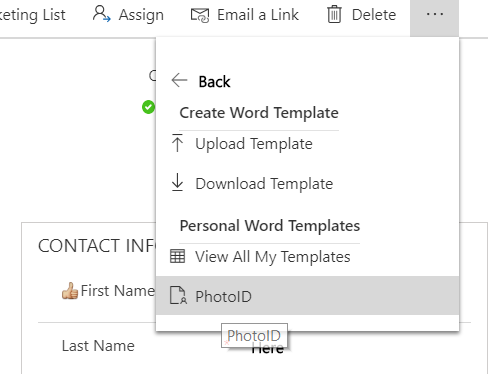The image size is (488, 374).
Task: Click the Email a Link envelope icon
Action: (200, 15)
